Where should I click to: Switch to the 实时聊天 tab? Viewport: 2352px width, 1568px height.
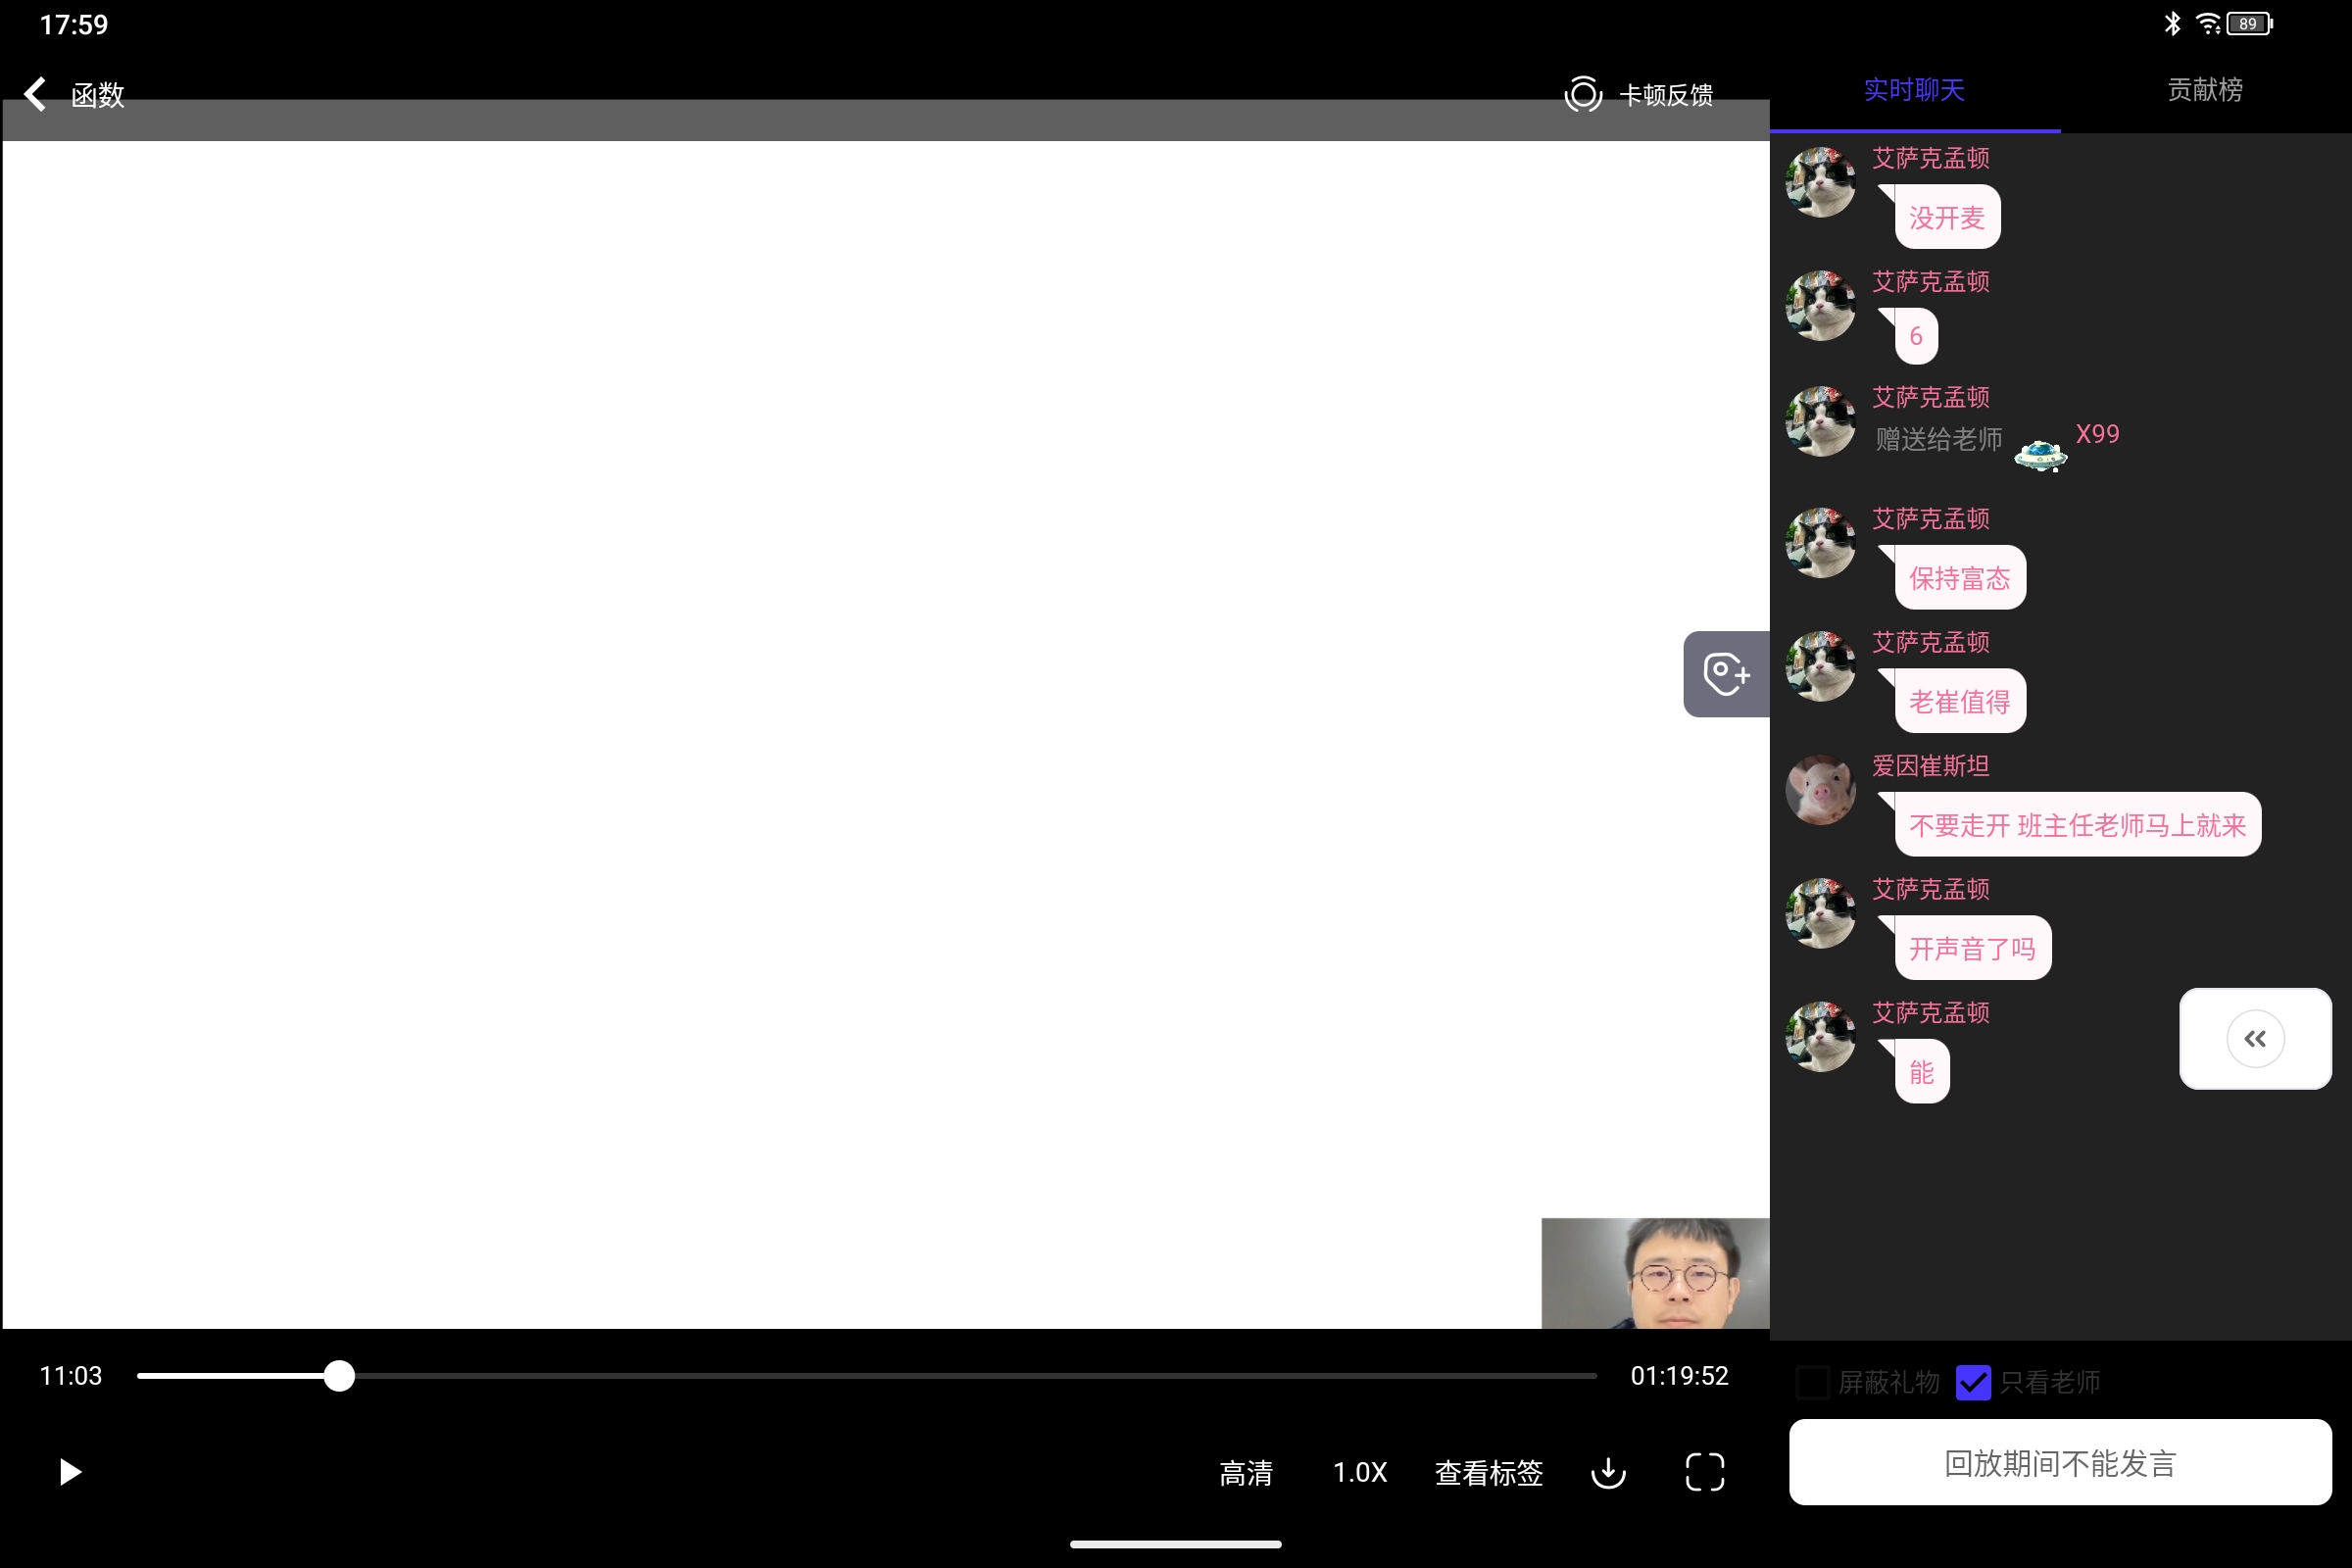1914,90
